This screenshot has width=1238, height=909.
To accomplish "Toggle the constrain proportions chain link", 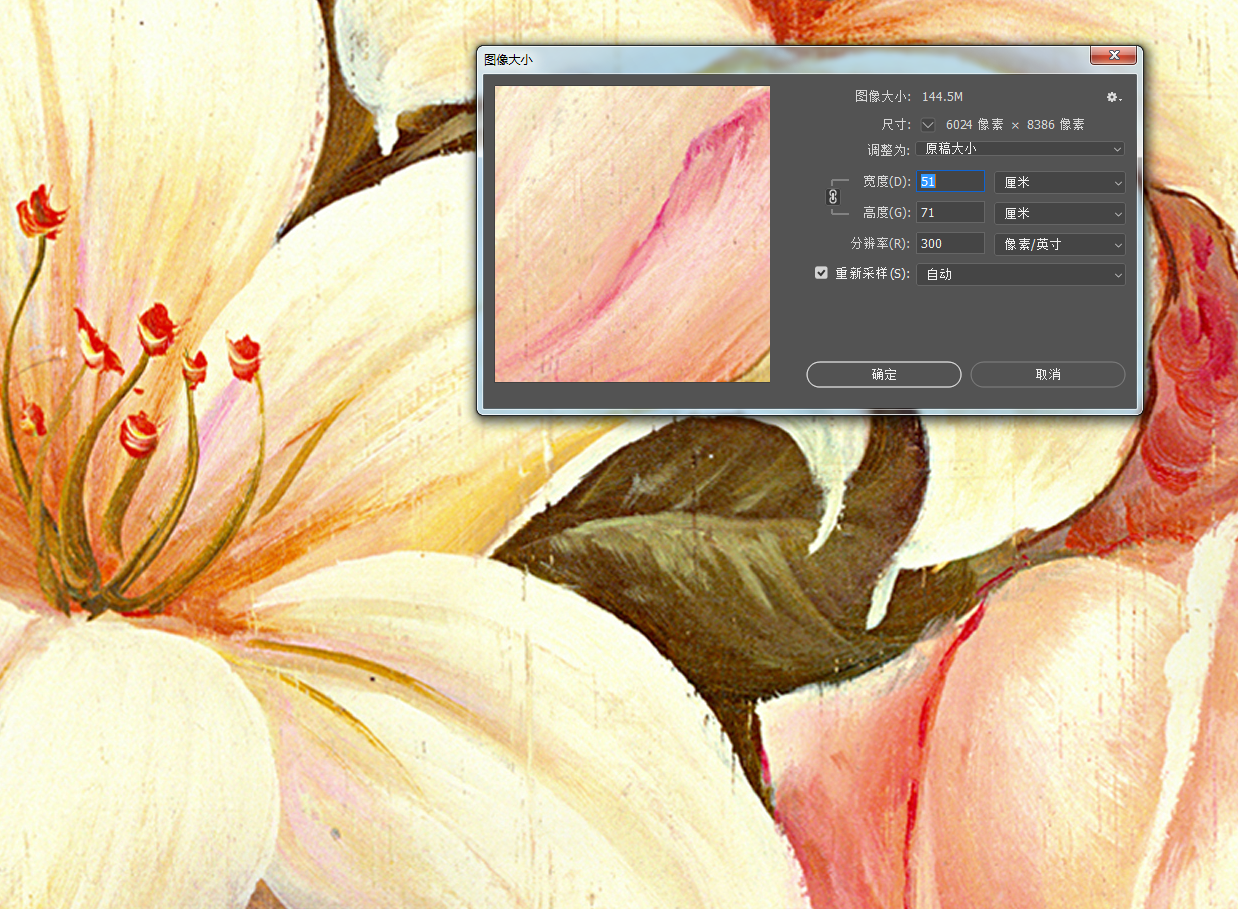I will click(833, 197).
